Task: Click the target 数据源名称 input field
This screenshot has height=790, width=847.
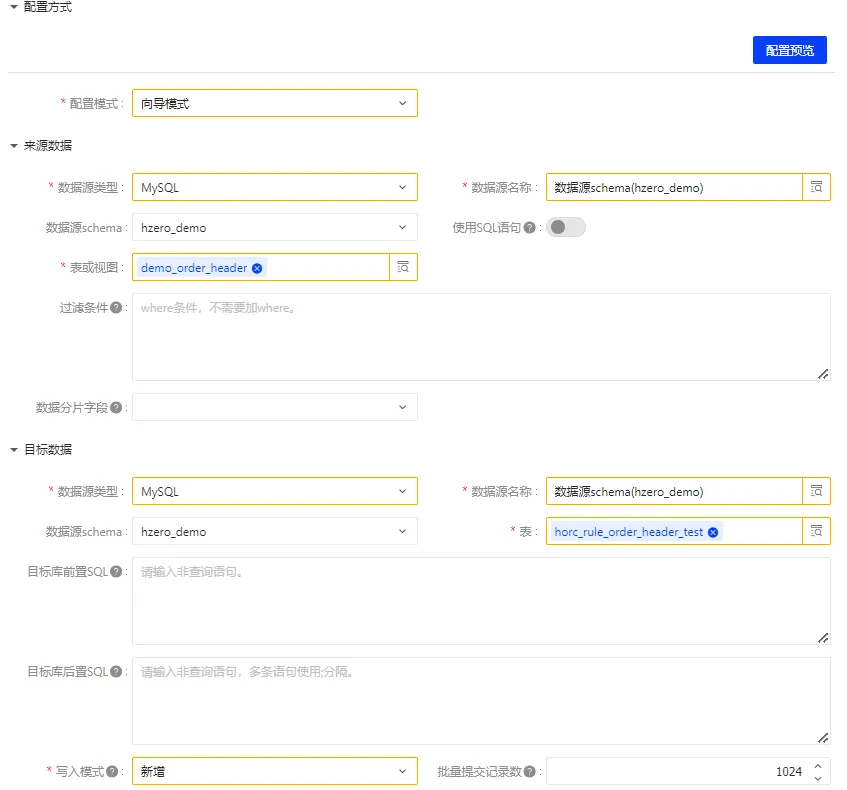Action: 674,491
